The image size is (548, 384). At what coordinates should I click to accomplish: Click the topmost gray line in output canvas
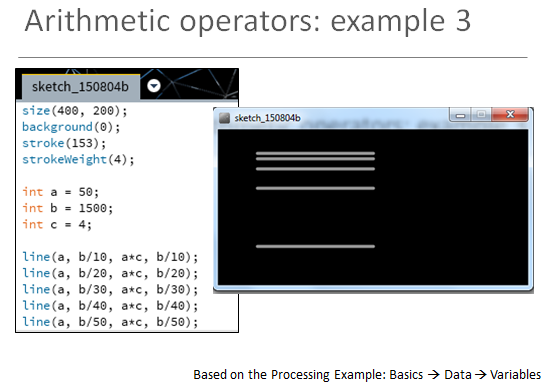click(315, 153)
